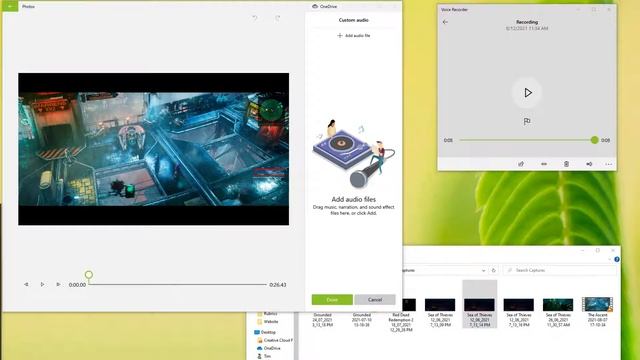Open Website folder in sidebar
This screenshot has width=640, height=360.
tap(268, 322)
